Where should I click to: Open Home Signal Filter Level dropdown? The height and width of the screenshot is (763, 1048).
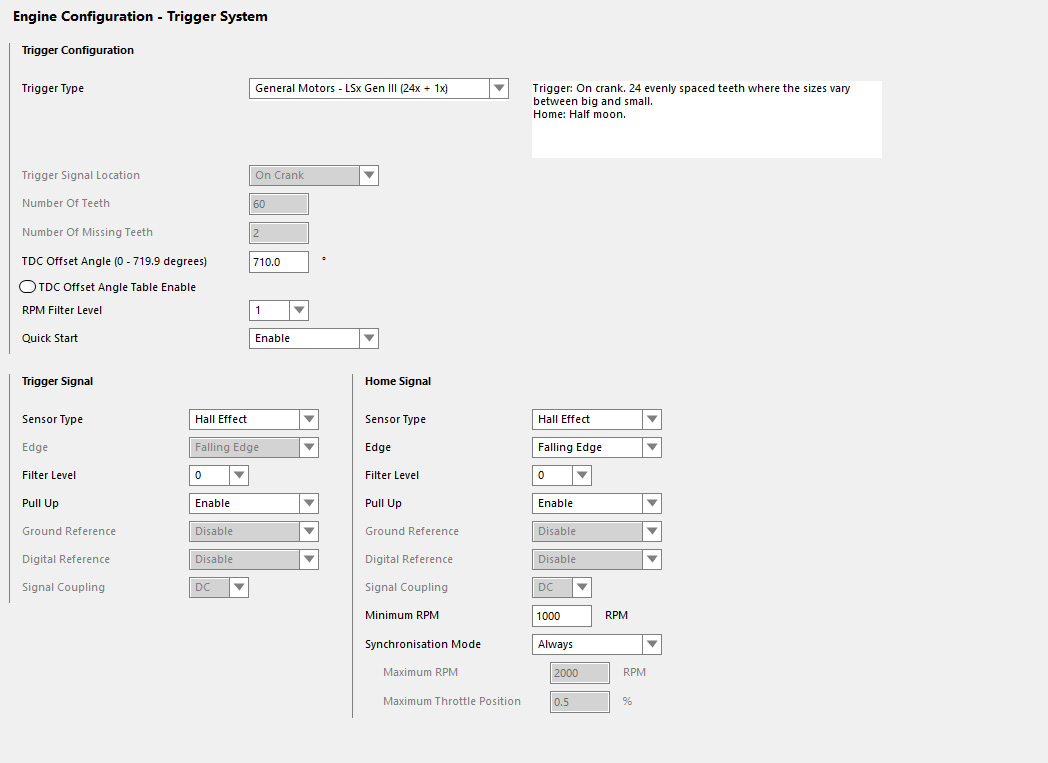coord(561,476)
